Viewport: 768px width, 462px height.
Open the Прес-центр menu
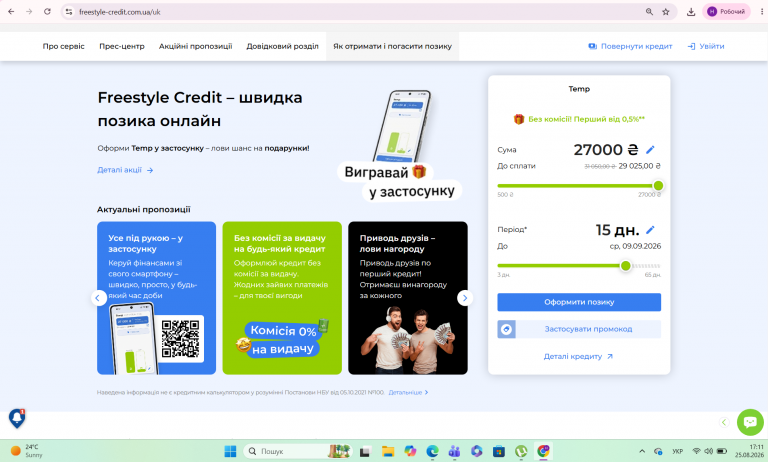[x=122, y=47]
